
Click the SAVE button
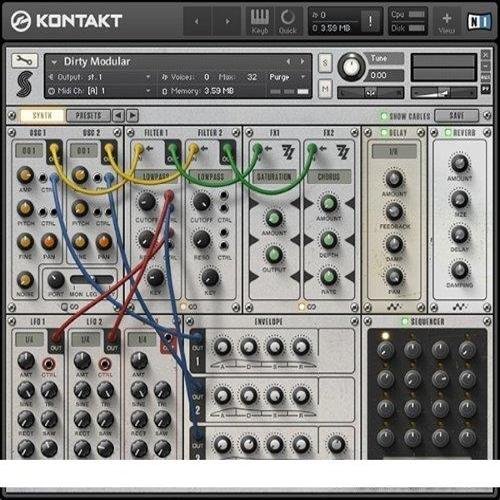pos(456,116)
